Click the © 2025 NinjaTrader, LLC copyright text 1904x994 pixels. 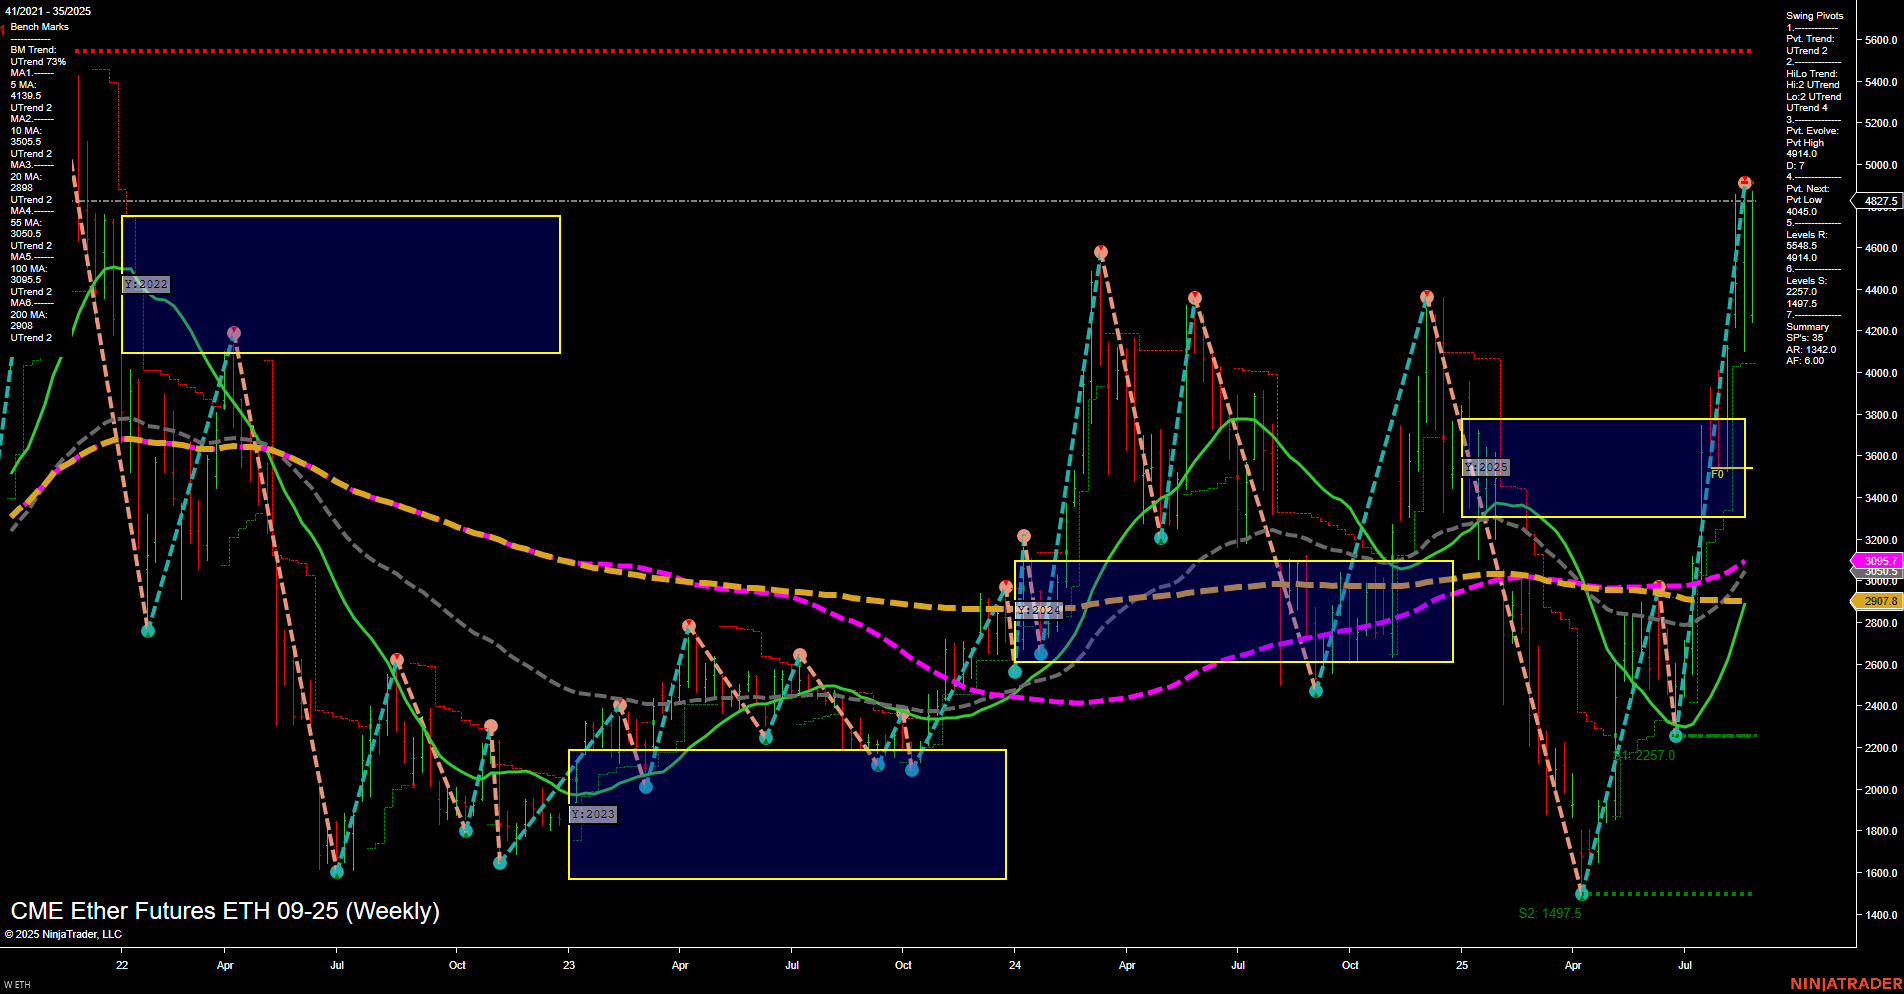[x=65, y=933]
